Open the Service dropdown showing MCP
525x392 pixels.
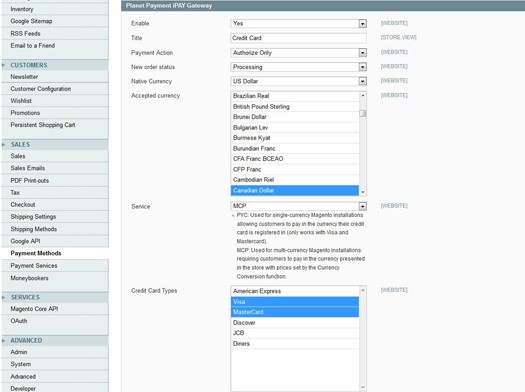pyautogui.click(x=299, y=206)
